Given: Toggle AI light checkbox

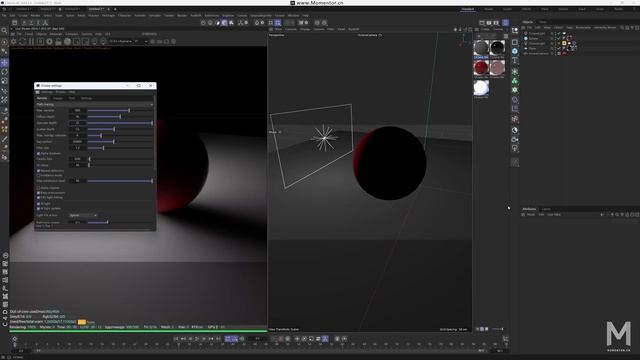Looking at the screenshot, I should (x=39, y=203).
